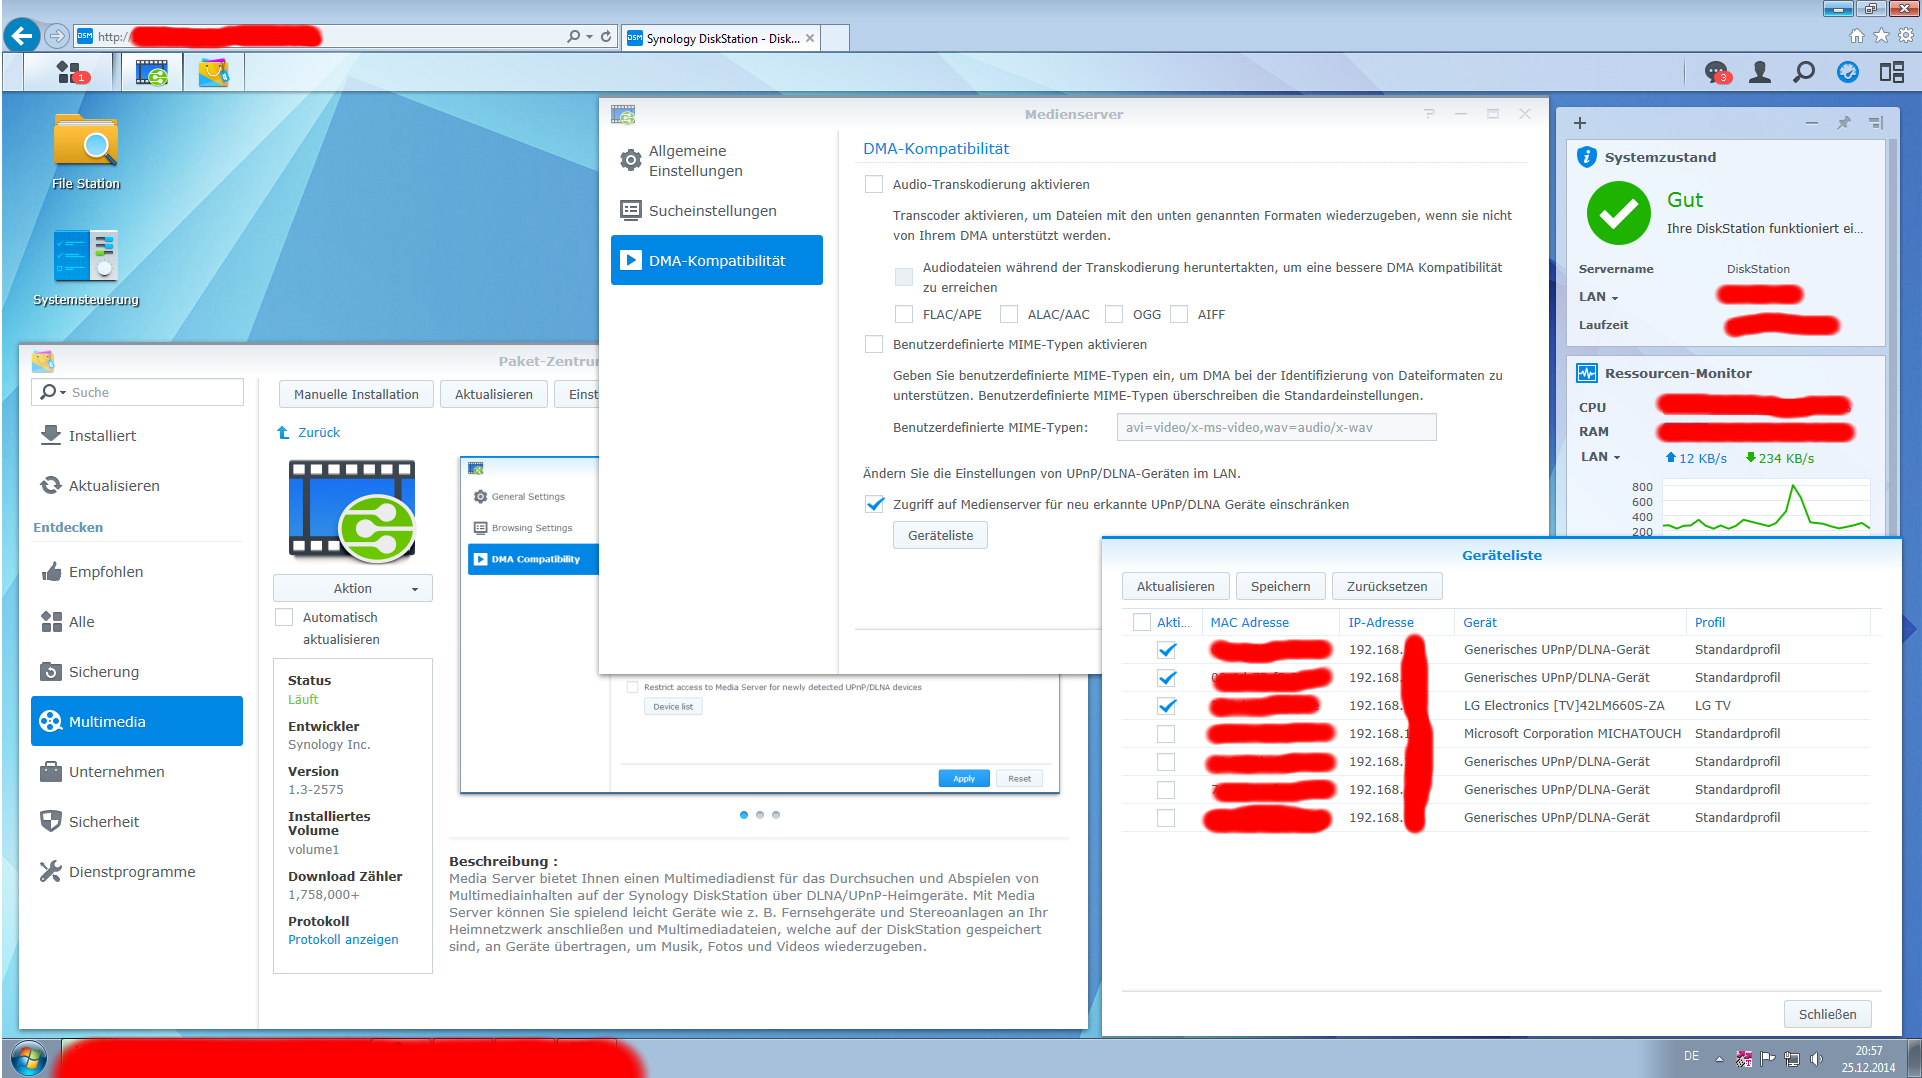Toggle Benutzerdefinierte MIME-Typen aktivieren checkbox
1922x1078 pixels.
[874, 345]
